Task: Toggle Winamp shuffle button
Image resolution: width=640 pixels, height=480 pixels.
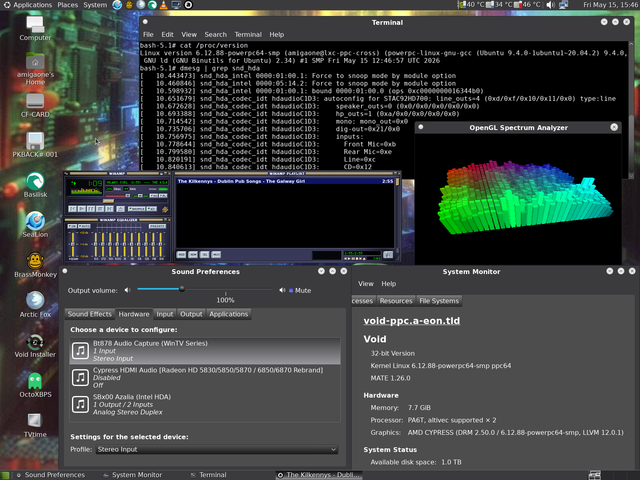Action: point(136,209)
